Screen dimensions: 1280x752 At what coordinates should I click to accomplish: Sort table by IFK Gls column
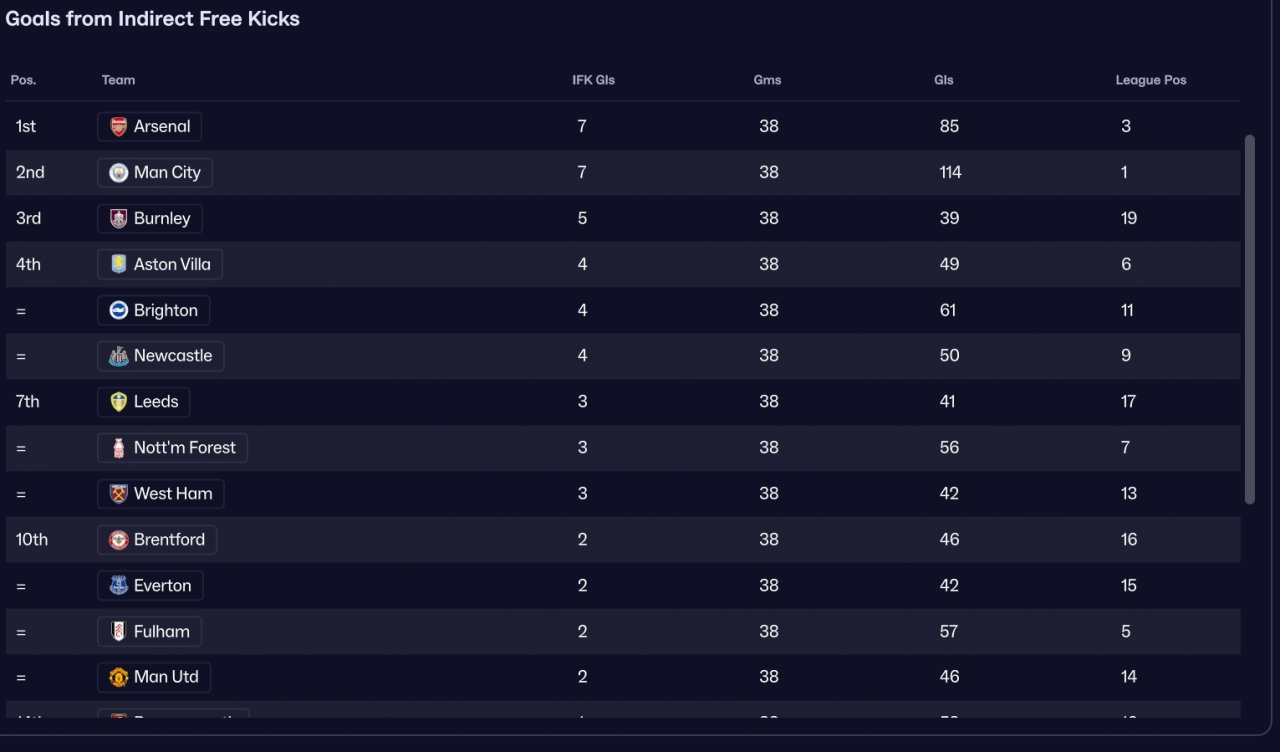(593, 80)
